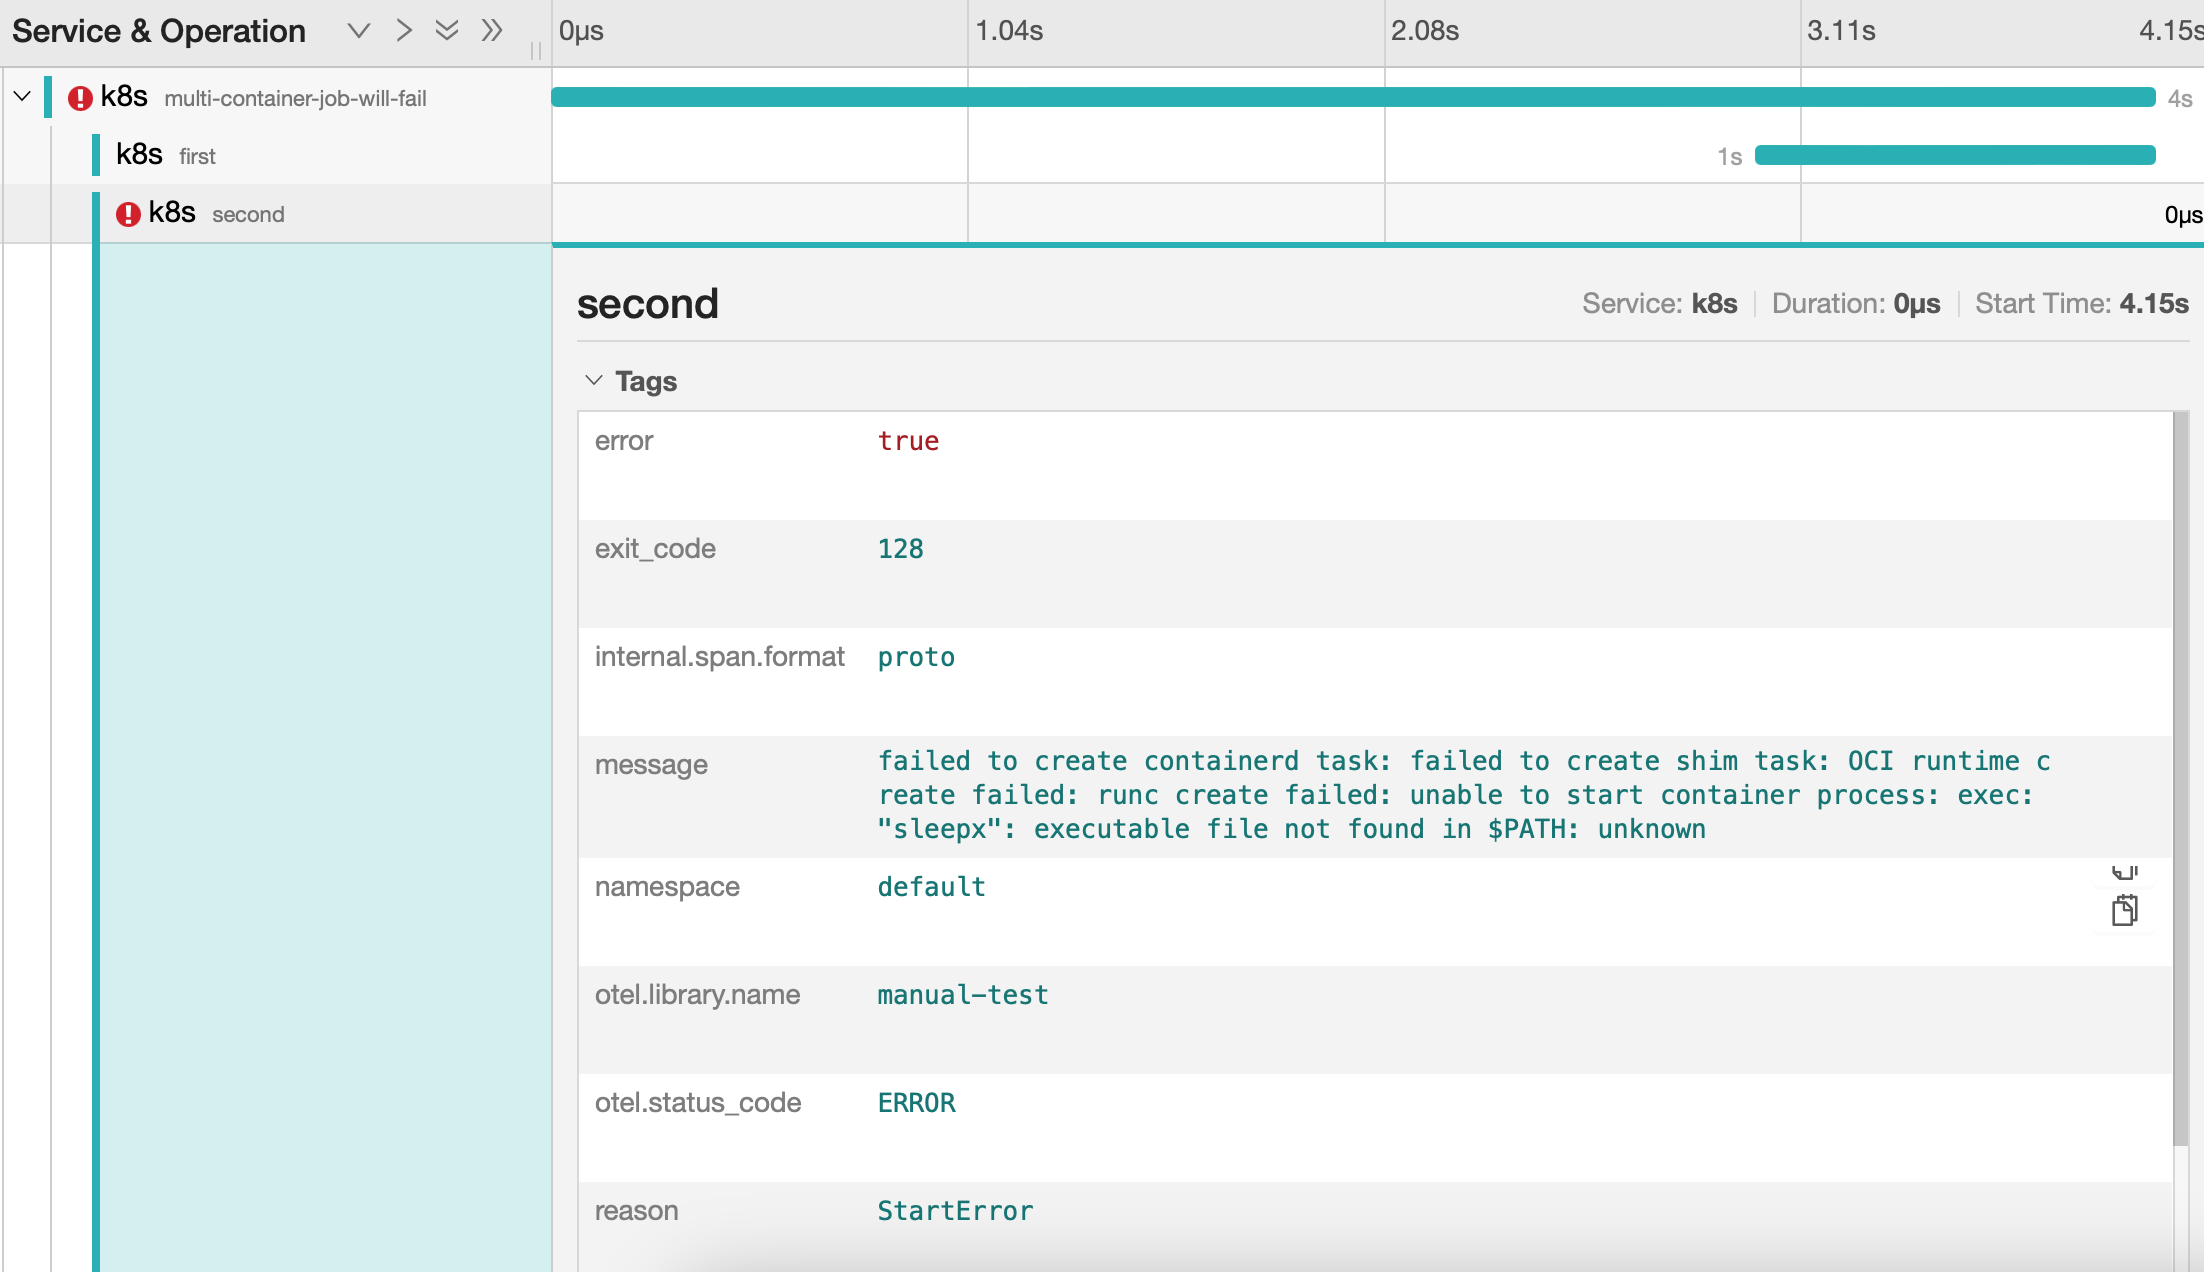Click the error icon on the second span
This screenshot has height=1272, width=2204.
(128, 214)
